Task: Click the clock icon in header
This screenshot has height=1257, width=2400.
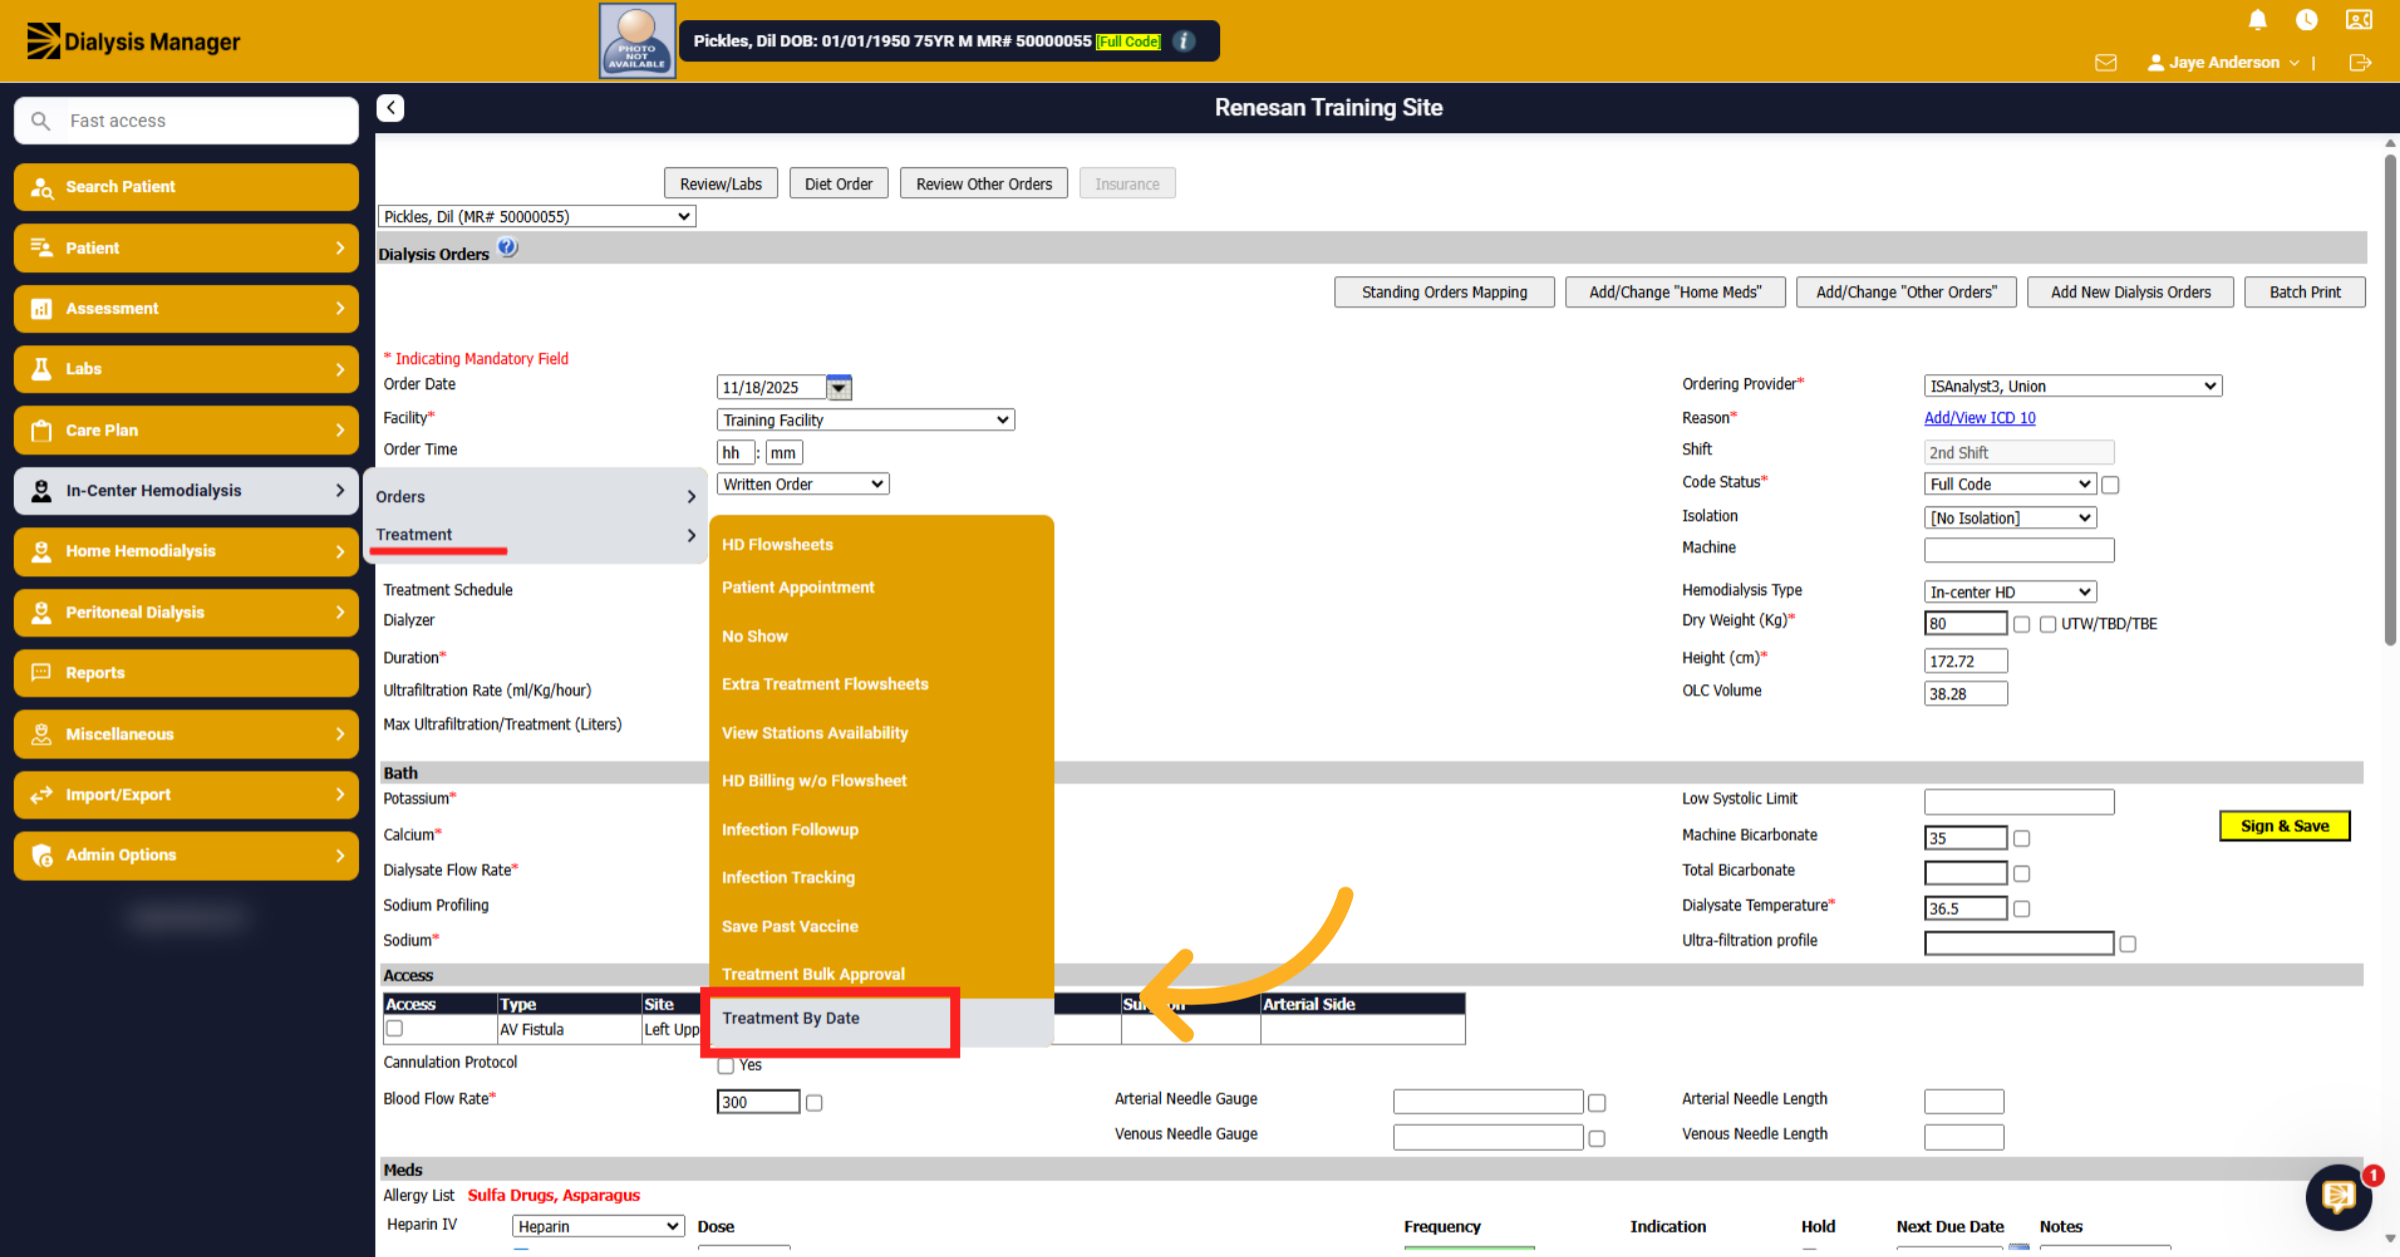Action: 2307,20
